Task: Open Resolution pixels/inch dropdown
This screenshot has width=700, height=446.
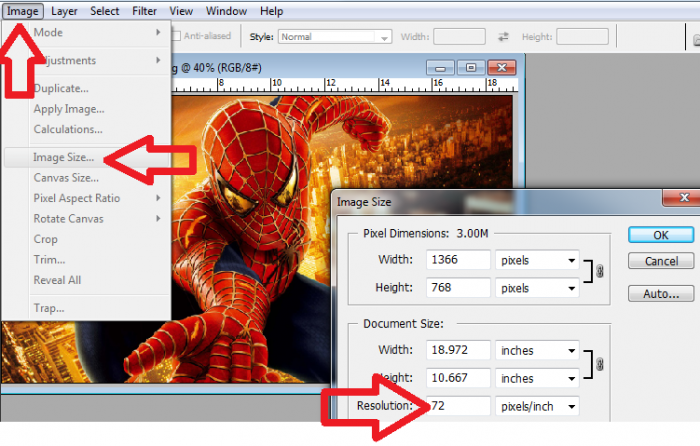Action: (538, 406)
